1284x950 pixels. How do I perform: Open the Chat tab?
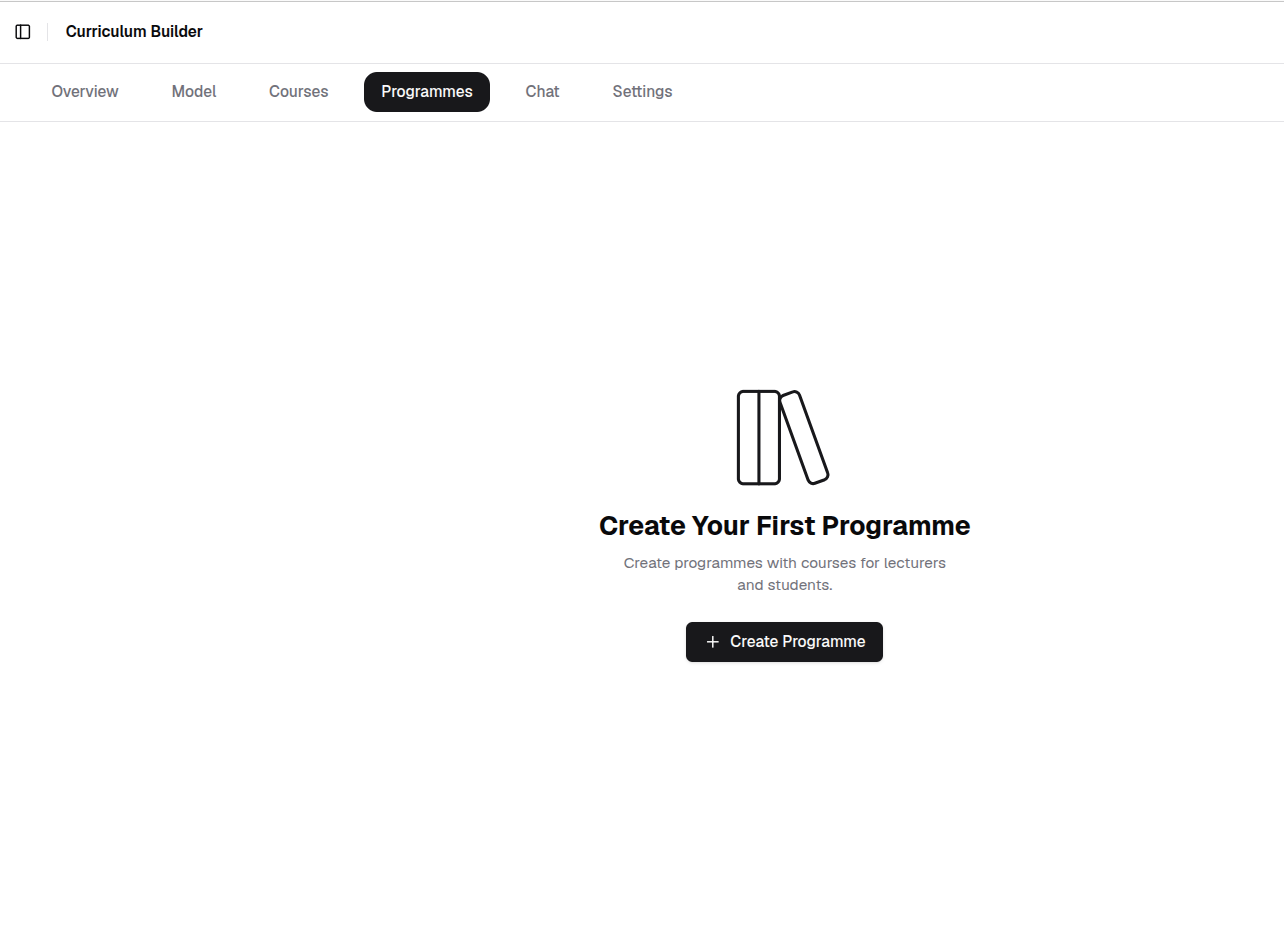coord(542,92)
